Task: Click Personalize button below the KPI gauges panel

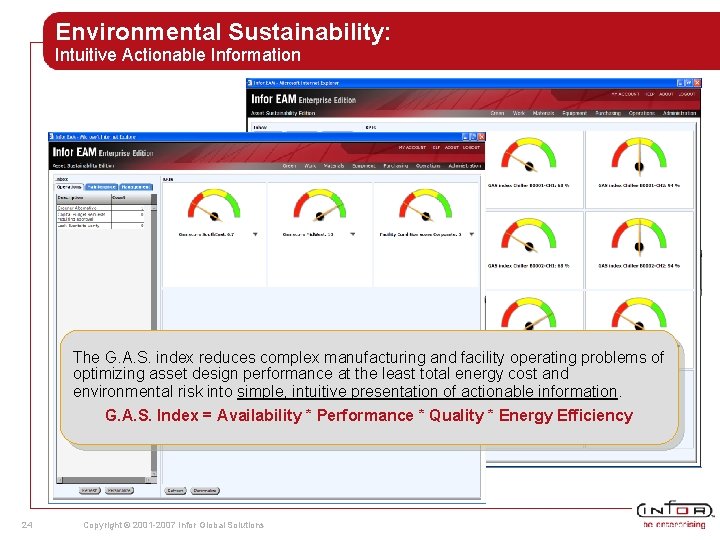Action: click(x=205, y=490)
